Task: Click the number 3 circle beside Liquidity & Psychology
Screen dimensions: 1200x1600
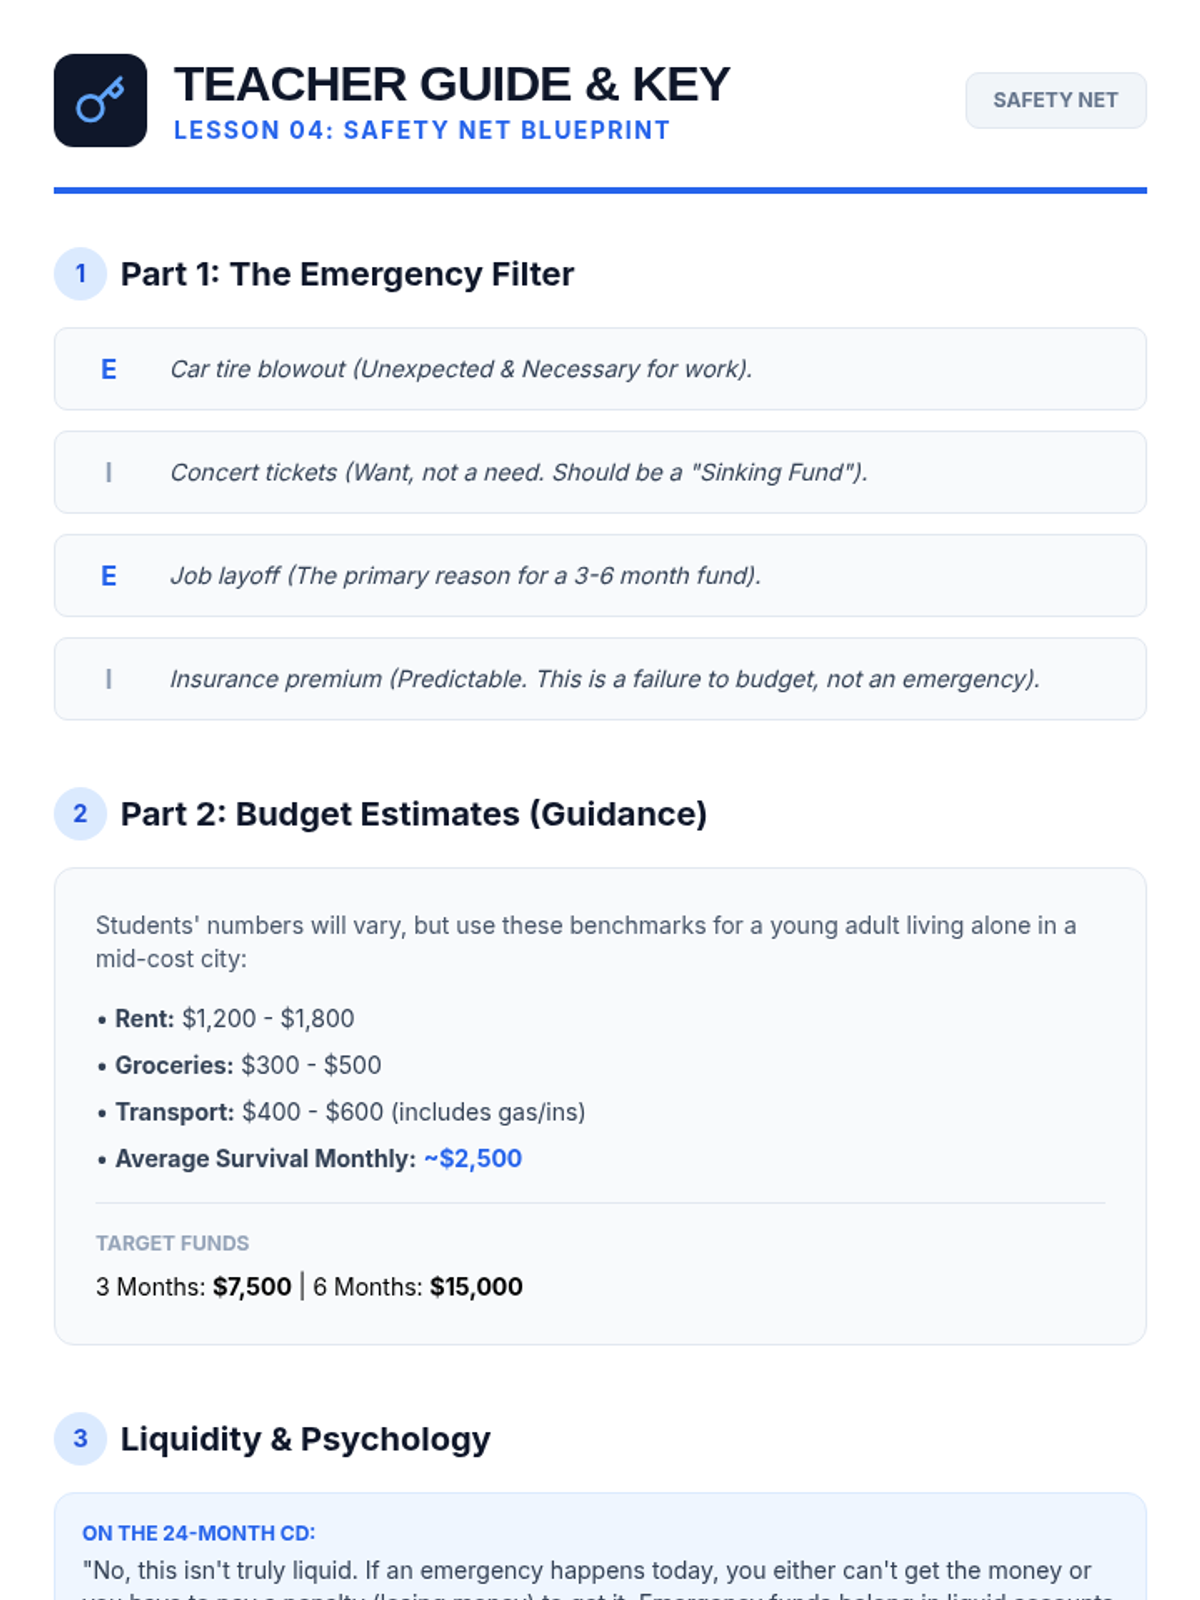Action: tap(80, 1439)
